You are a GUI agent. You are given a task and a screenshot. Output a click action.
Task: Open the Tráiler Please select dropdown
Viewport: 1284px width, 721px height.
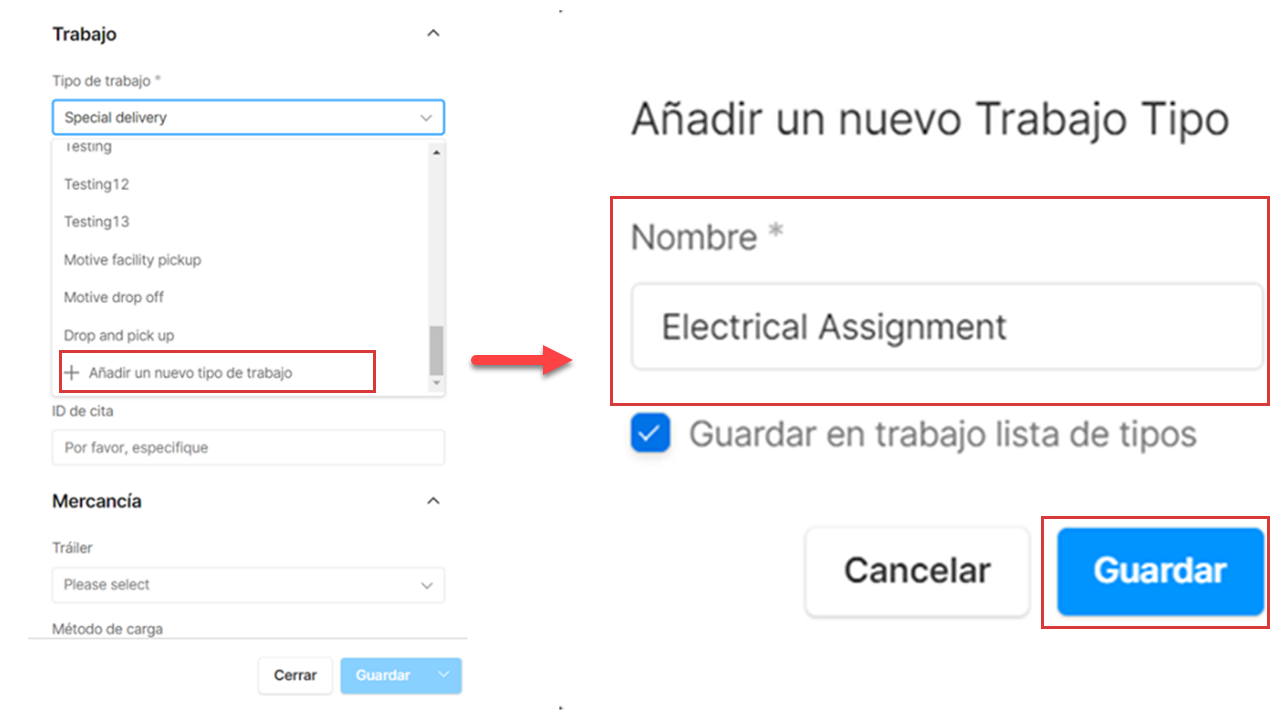point(248,585)
